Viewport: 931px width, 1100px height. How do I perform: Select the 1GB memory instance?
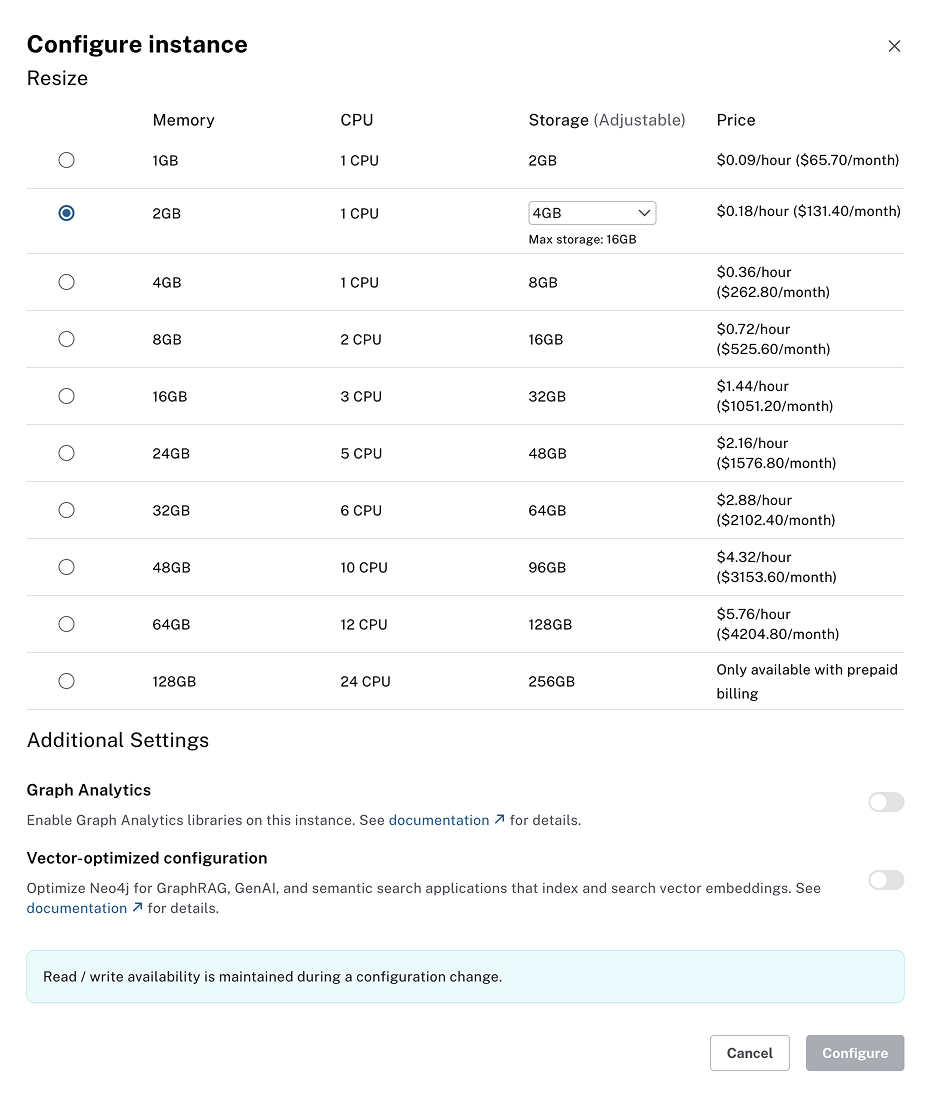66,159
